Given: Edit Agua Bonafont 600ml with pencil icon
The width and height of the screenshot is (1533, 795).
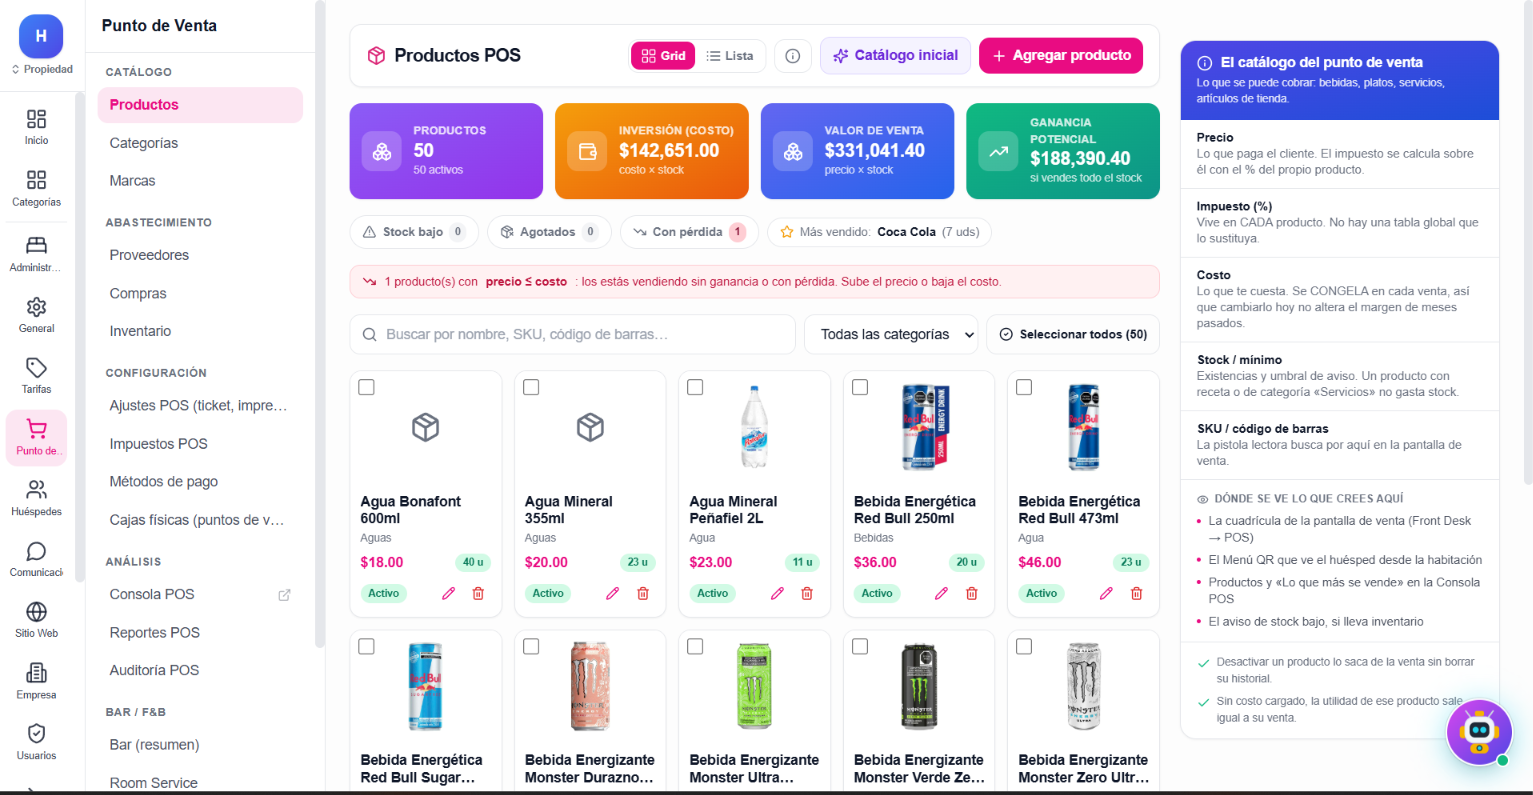Looking at the screenshot, I should coord(448,593).
